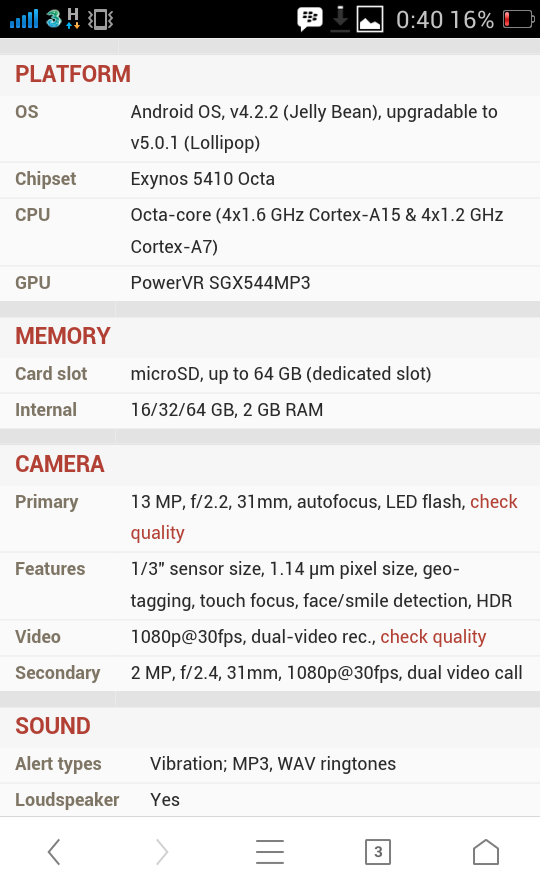The image size is (540, 888).
Task: Go to browser home page icon
Action: coord(486,852)
